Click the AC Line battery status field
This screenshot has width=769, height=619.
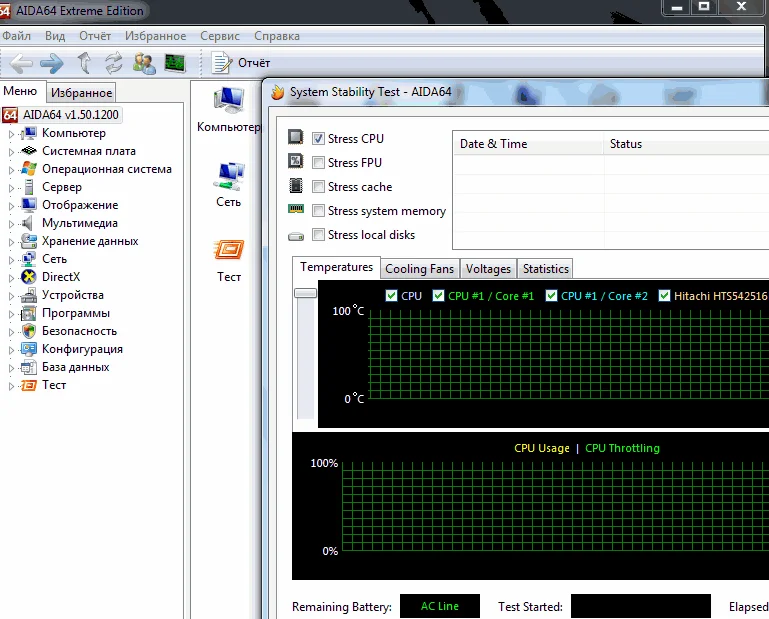click(440, 606)
